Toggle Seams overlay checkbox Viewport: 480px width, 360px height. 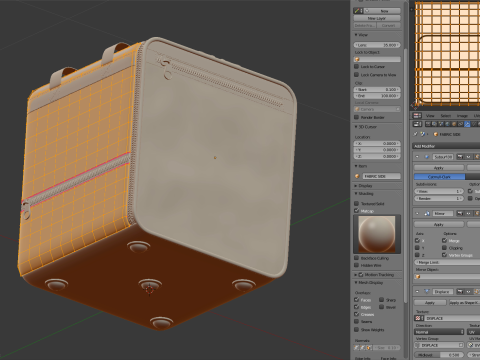point(356,322)
